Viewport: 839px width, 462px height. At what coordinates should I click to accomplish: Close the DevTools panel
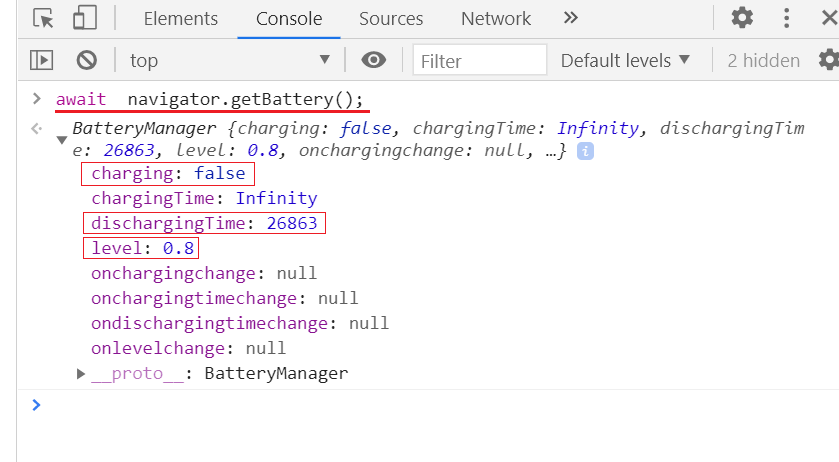pyautogui.click(x=829, y=18)
